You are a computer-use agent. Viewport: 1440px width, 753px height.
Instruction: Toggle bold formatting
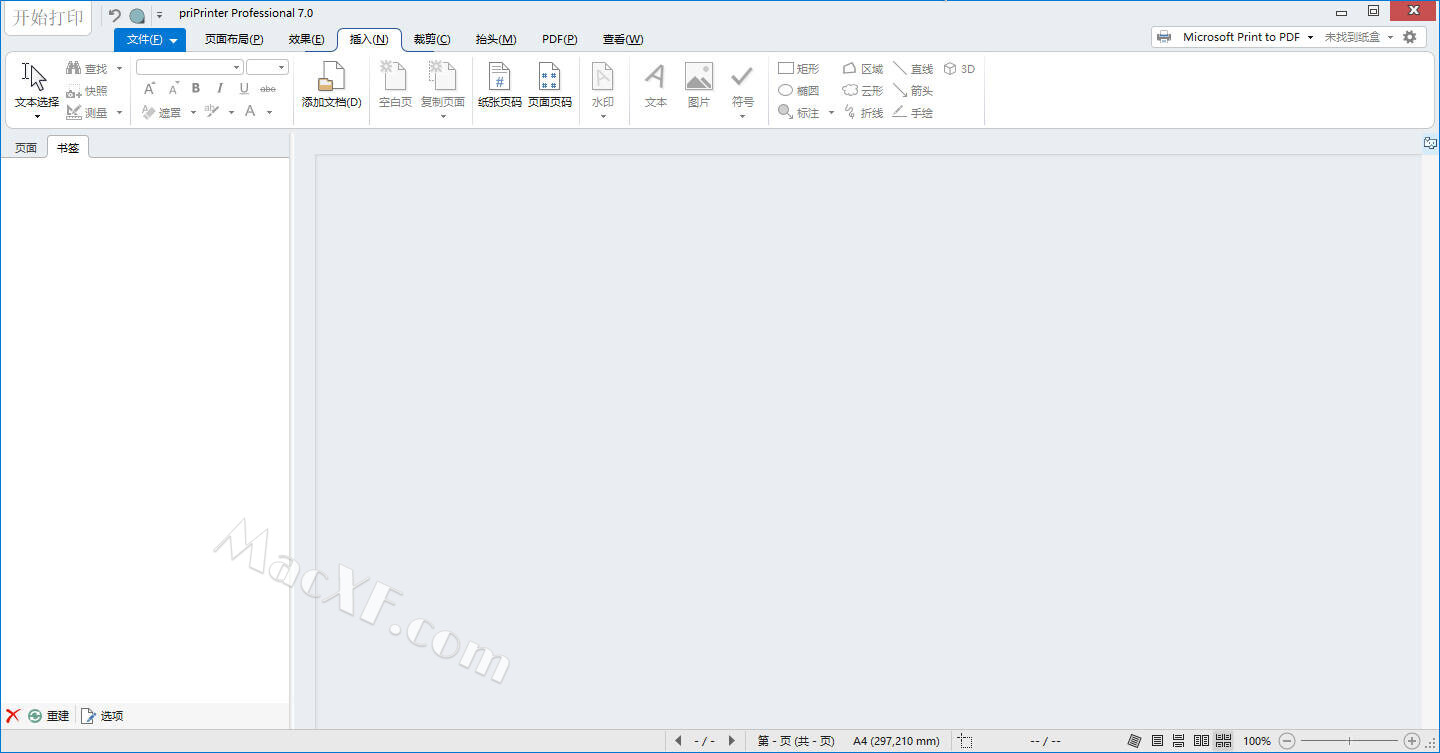pyautogui.click(x=196, y=89)
